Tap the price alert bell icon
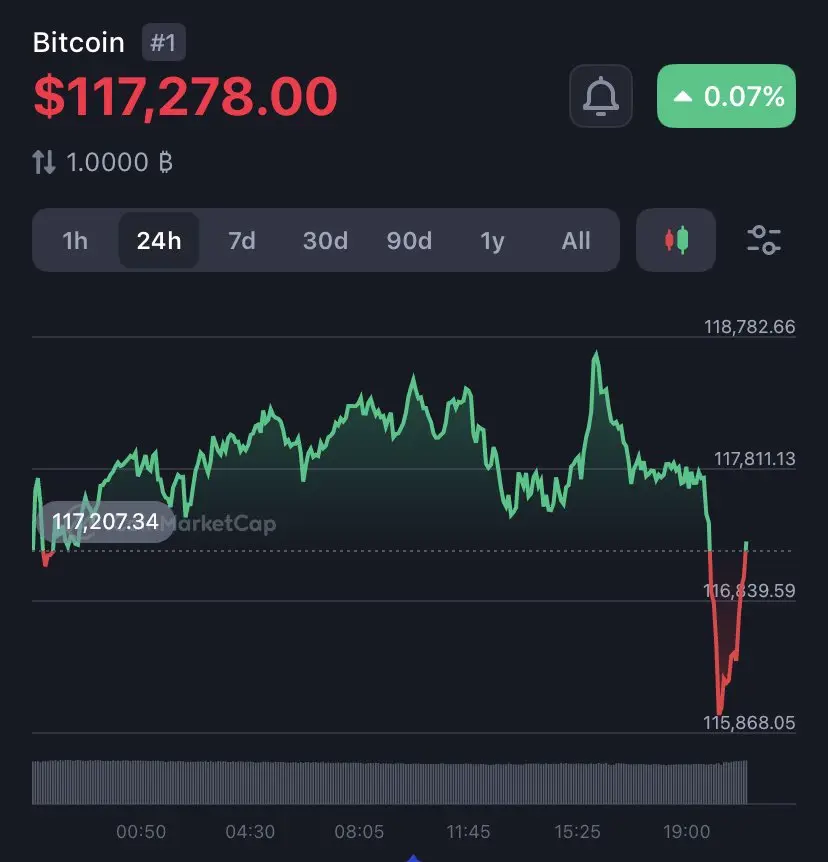Screen dimensions: 828x862 pyautogui.click(x=600, y=96)
